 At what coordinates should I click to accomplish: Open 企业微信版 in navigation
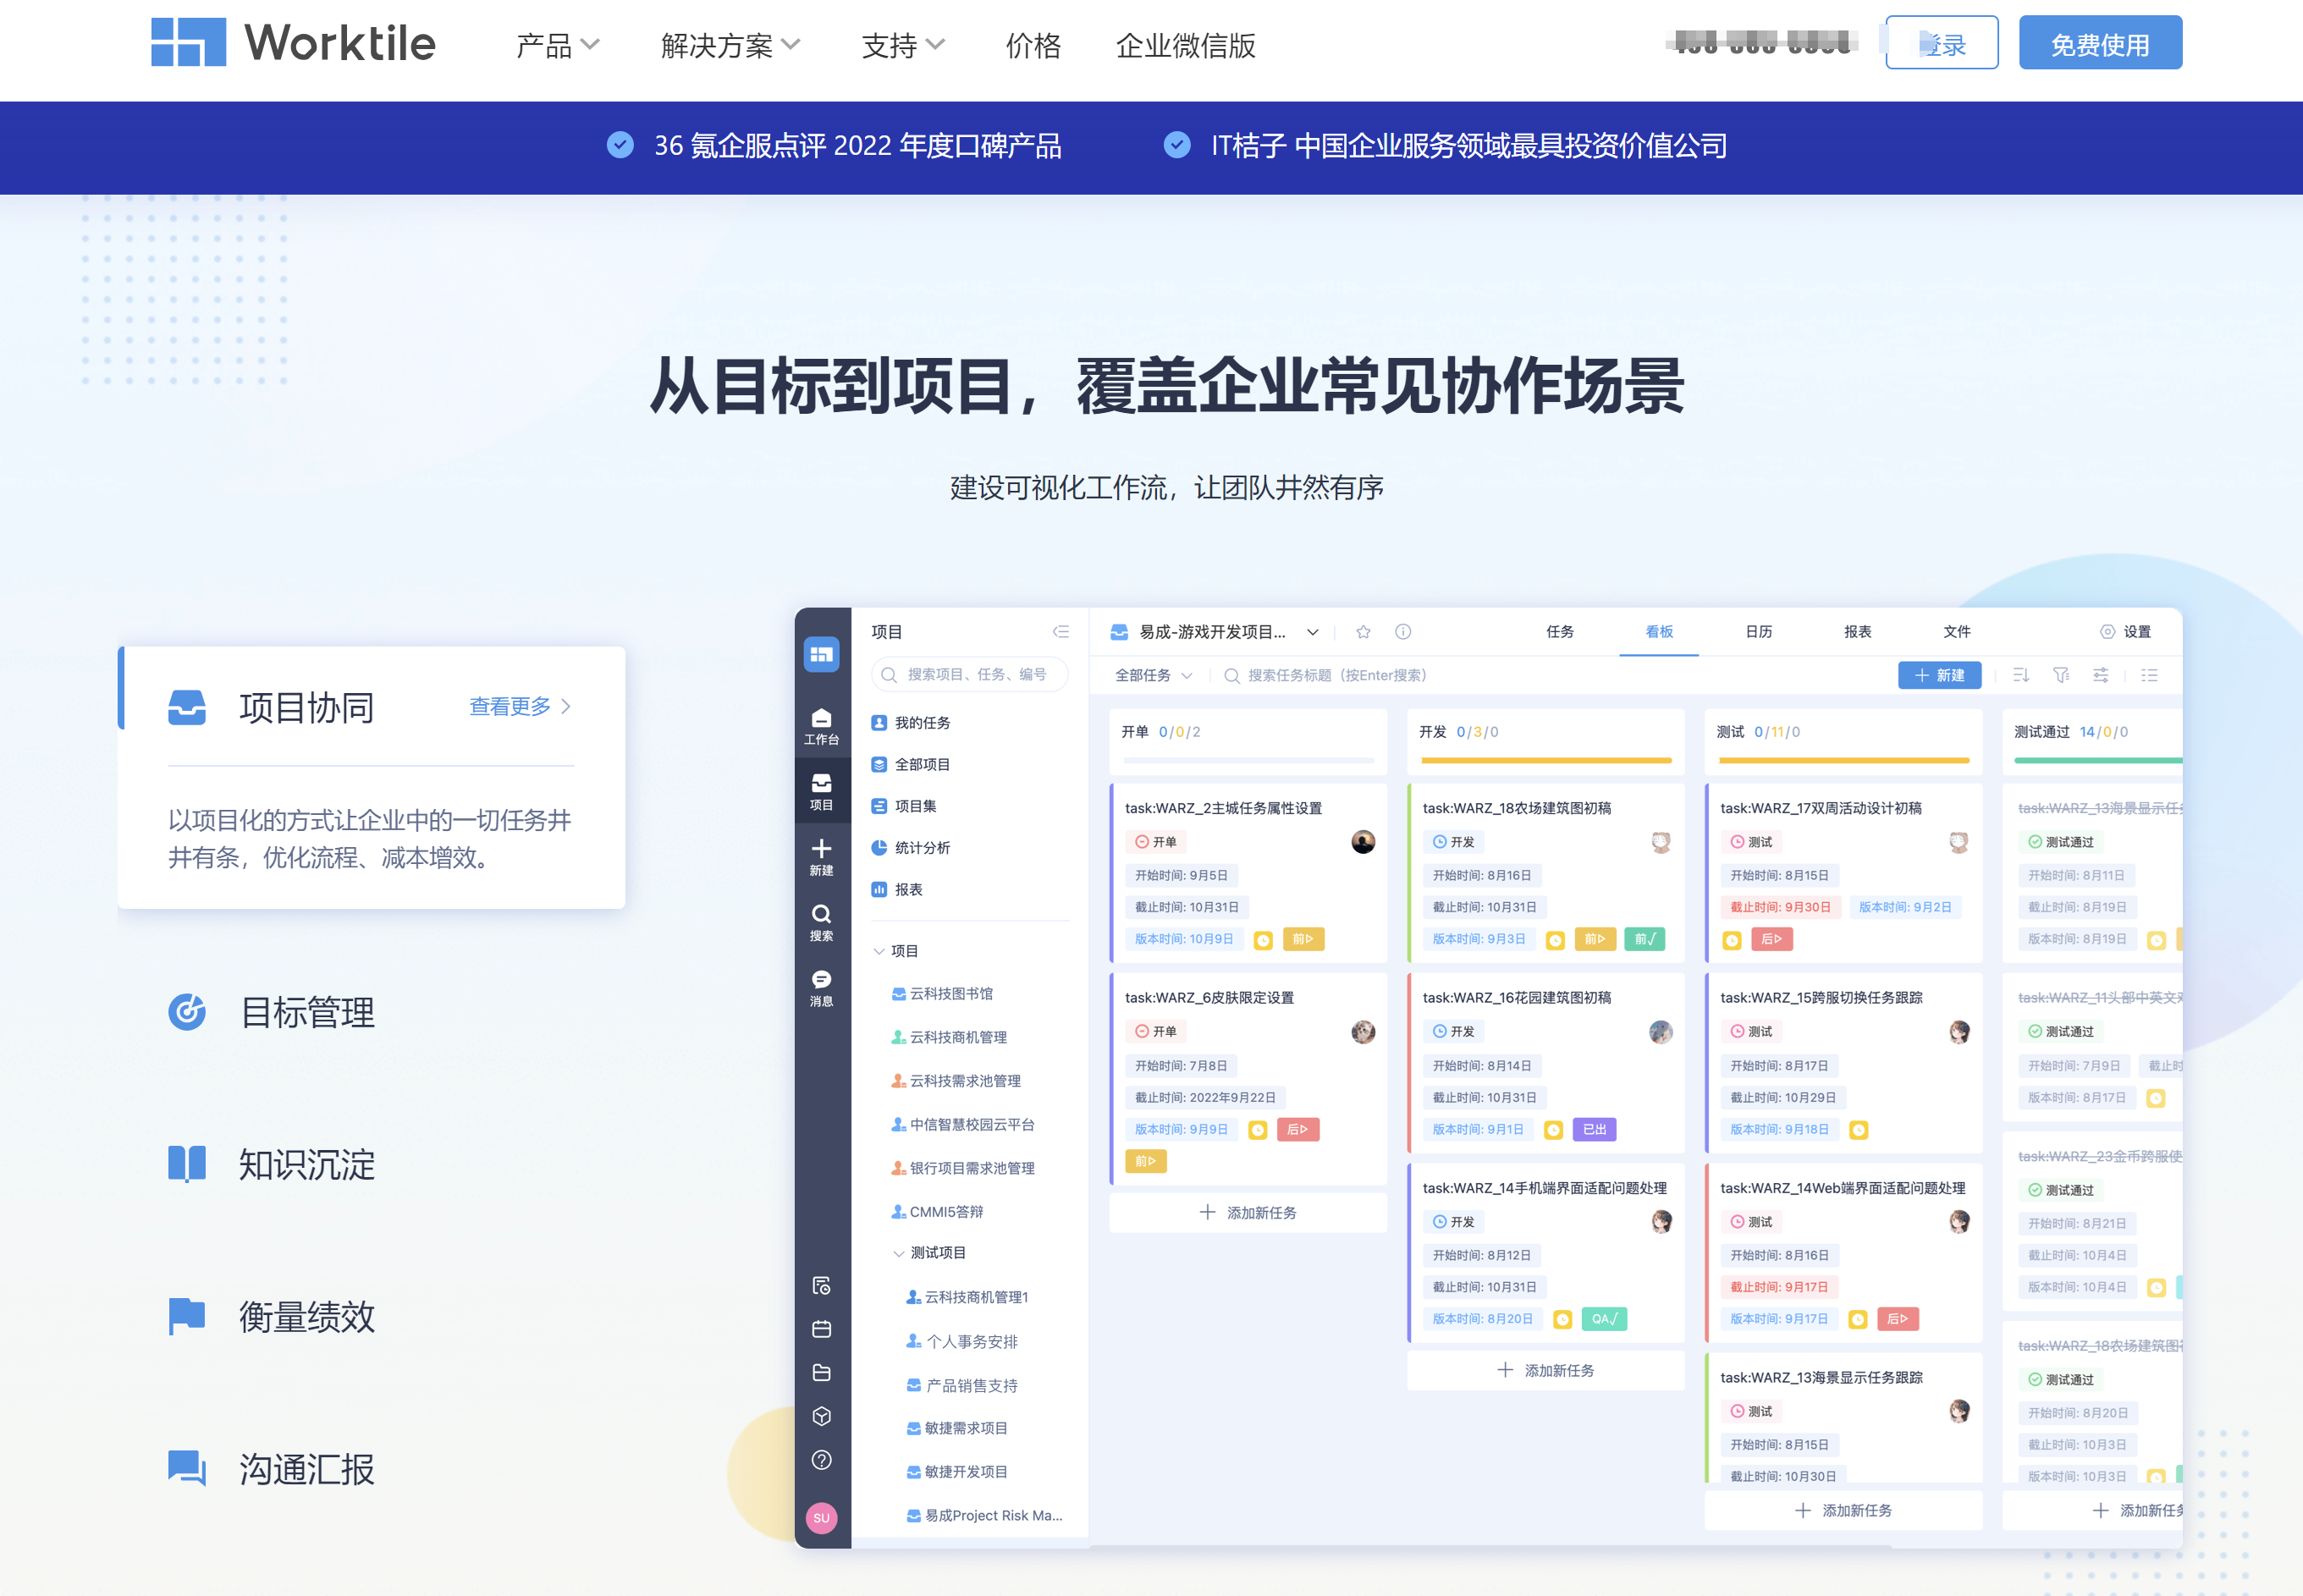(x=1185, y=45)
